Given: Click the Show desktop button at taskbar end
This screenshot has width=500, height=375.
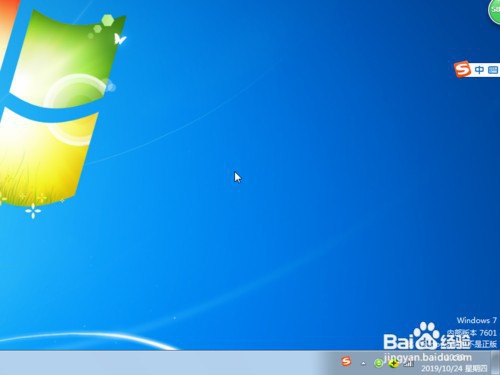Looking at the screenshot, I should pyautogui.click(x=496, y=363).
